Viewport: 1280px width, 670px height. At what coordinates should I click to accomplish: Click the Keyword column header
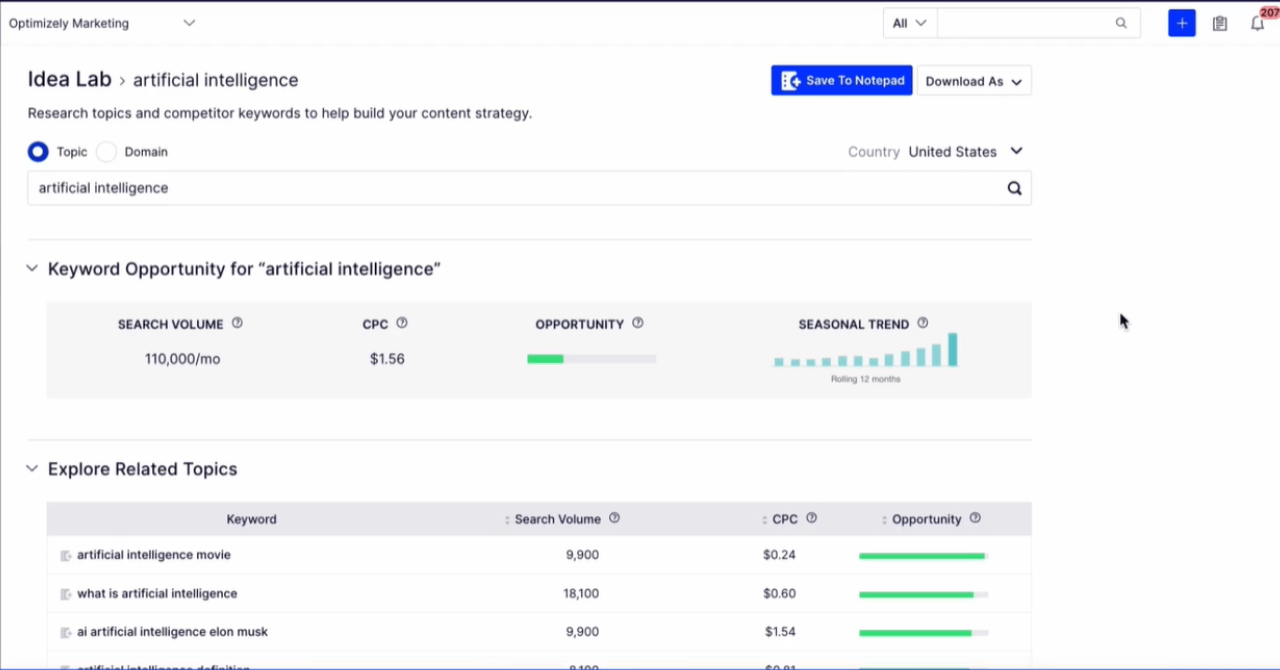point(252,520)
